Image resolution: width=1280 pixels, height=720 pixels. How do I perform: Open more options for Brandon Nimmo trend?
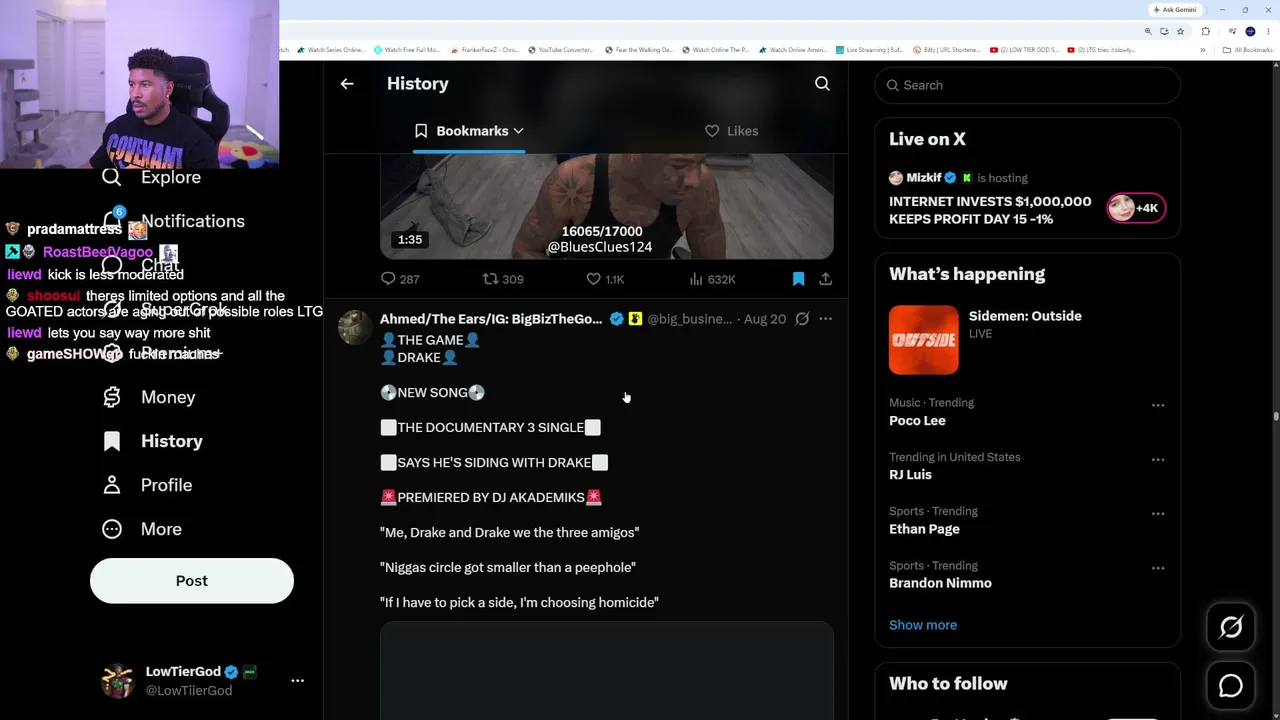[1158, 568]
